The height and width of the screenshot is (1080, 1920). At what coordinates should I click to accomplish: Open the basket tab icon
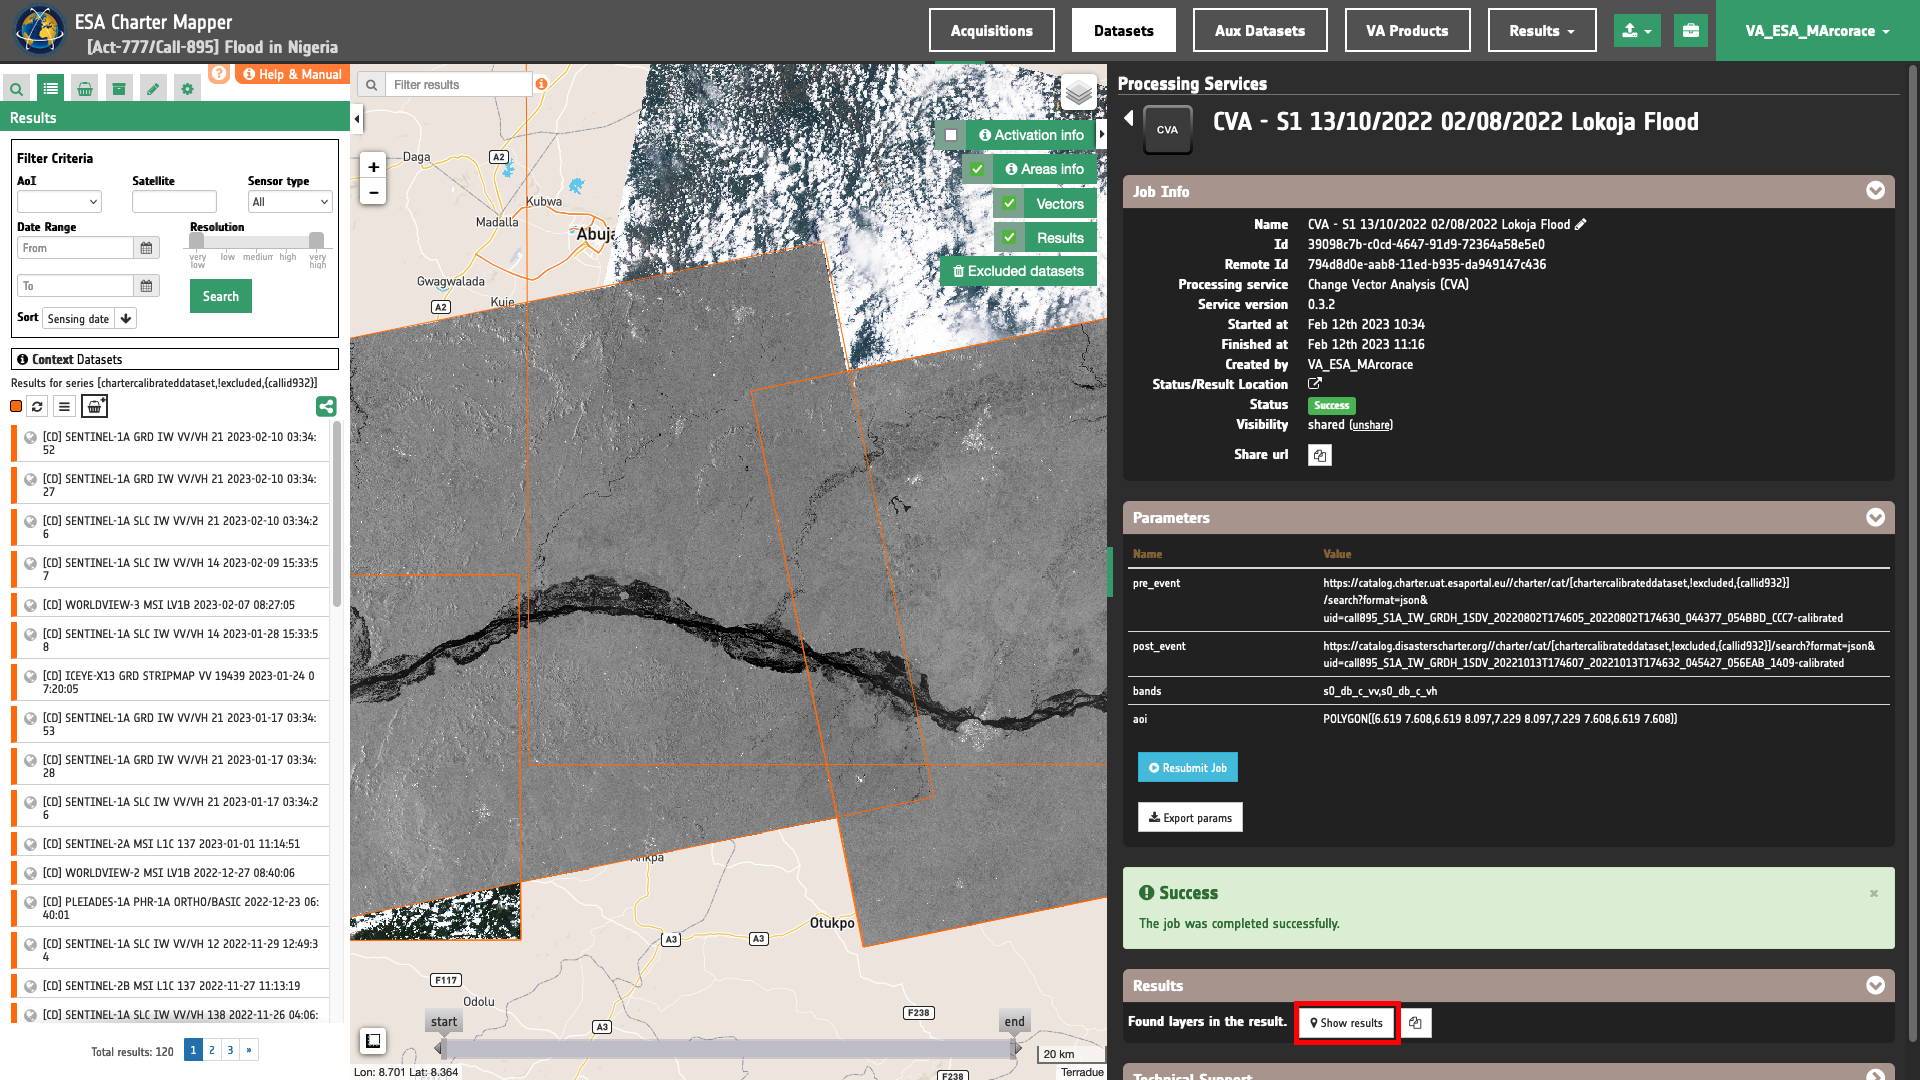tap(85, 89)
